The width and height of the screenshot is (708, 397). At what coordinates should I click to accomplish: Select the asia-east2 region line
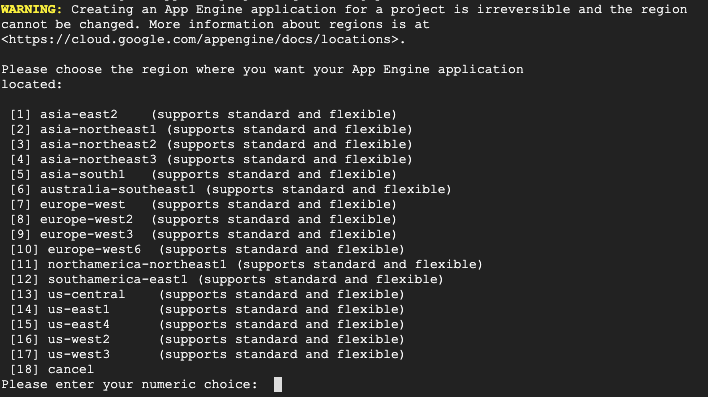click(x=203, y=114)
